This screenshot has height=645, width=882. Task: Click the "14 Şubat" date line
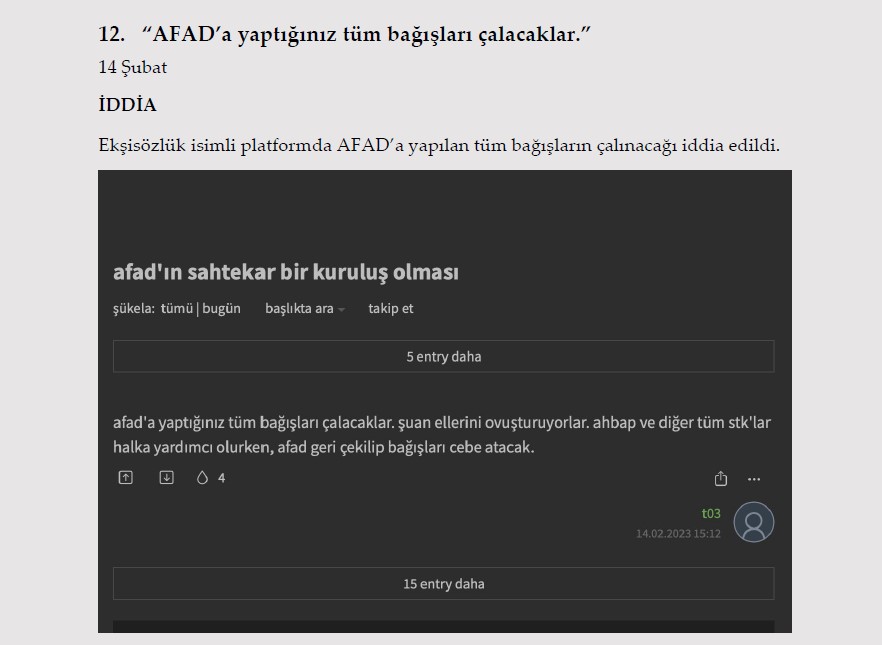(x=133, y=68)
